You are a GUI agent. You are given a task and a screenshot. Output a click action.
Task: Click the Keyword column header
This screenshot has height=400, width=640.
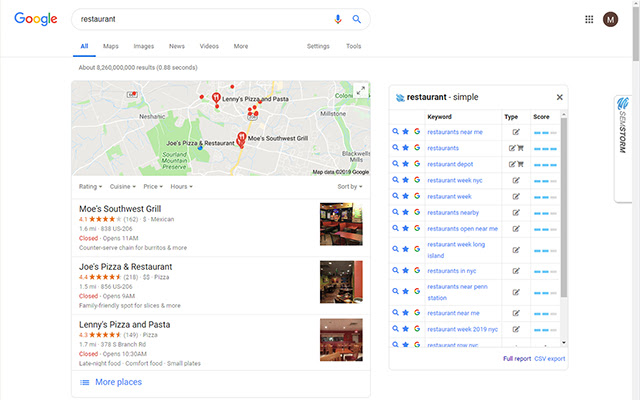(439, 117)
